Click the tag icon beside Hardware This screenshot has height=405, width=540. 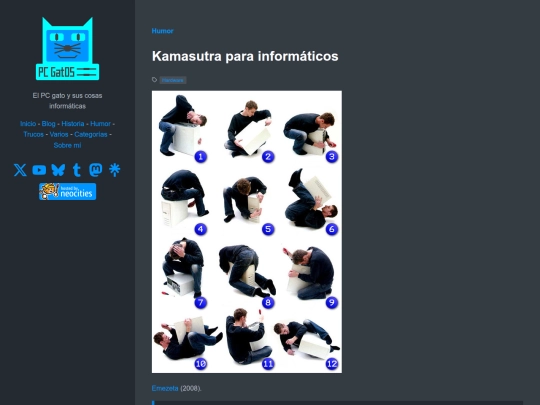tap(155, 80)
